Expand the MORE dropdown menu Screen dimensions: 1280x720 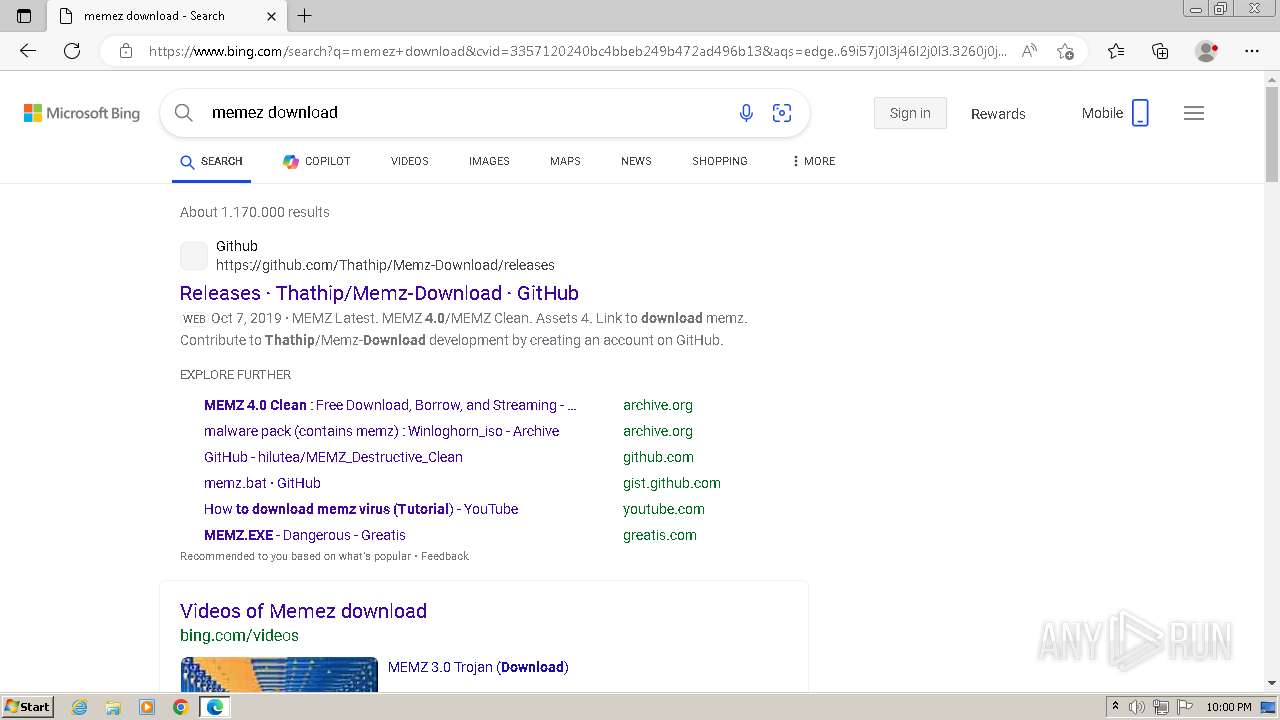[x=813, y=161]
